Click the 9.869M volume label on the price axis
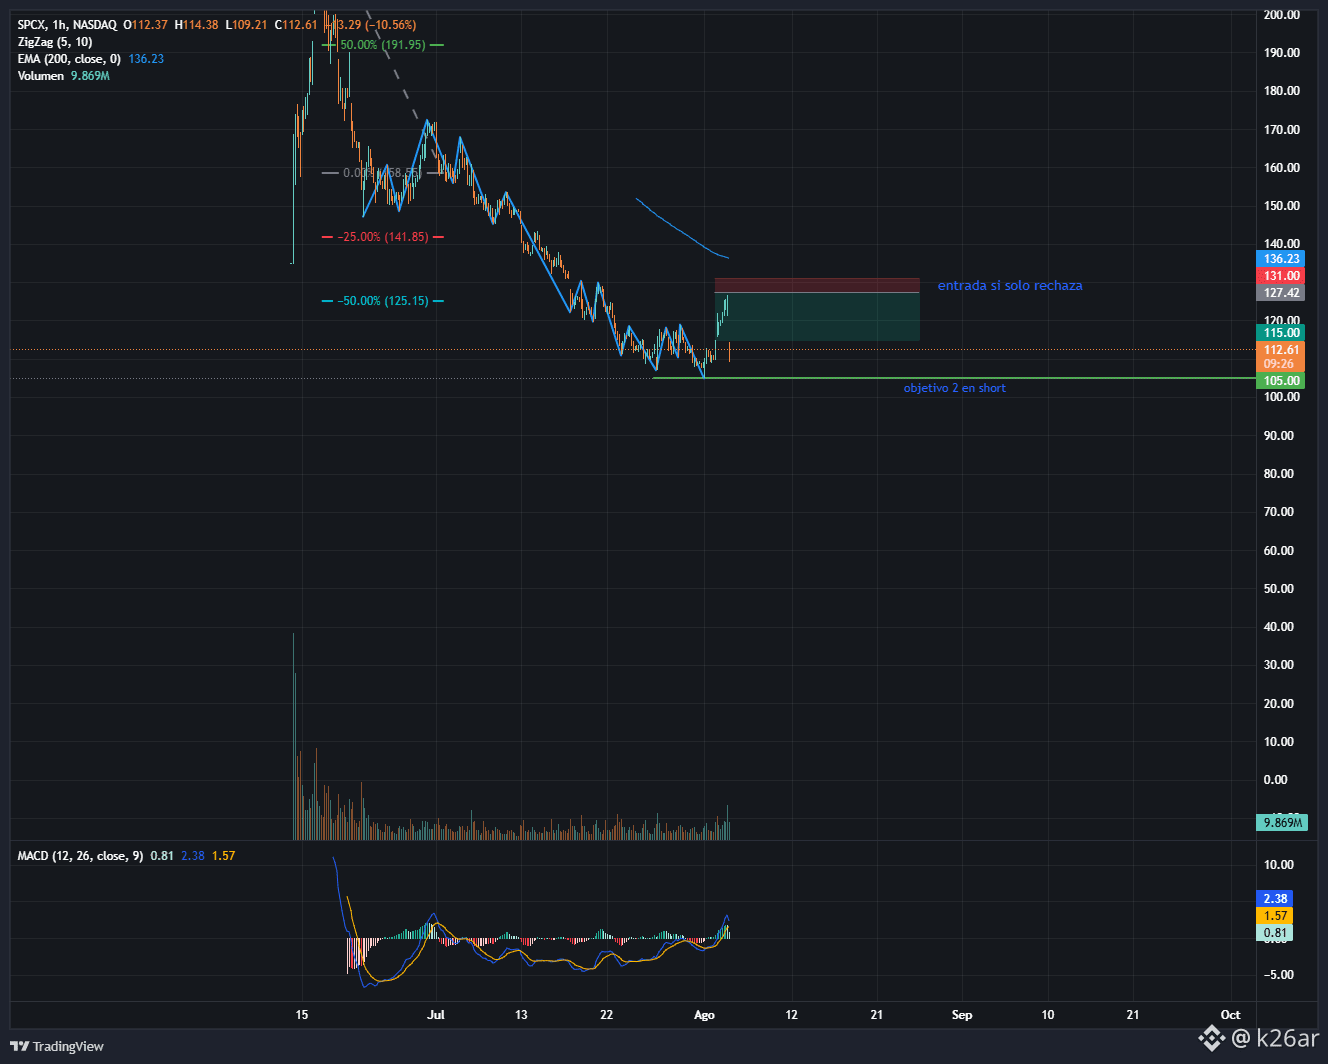 point(1281,823)
